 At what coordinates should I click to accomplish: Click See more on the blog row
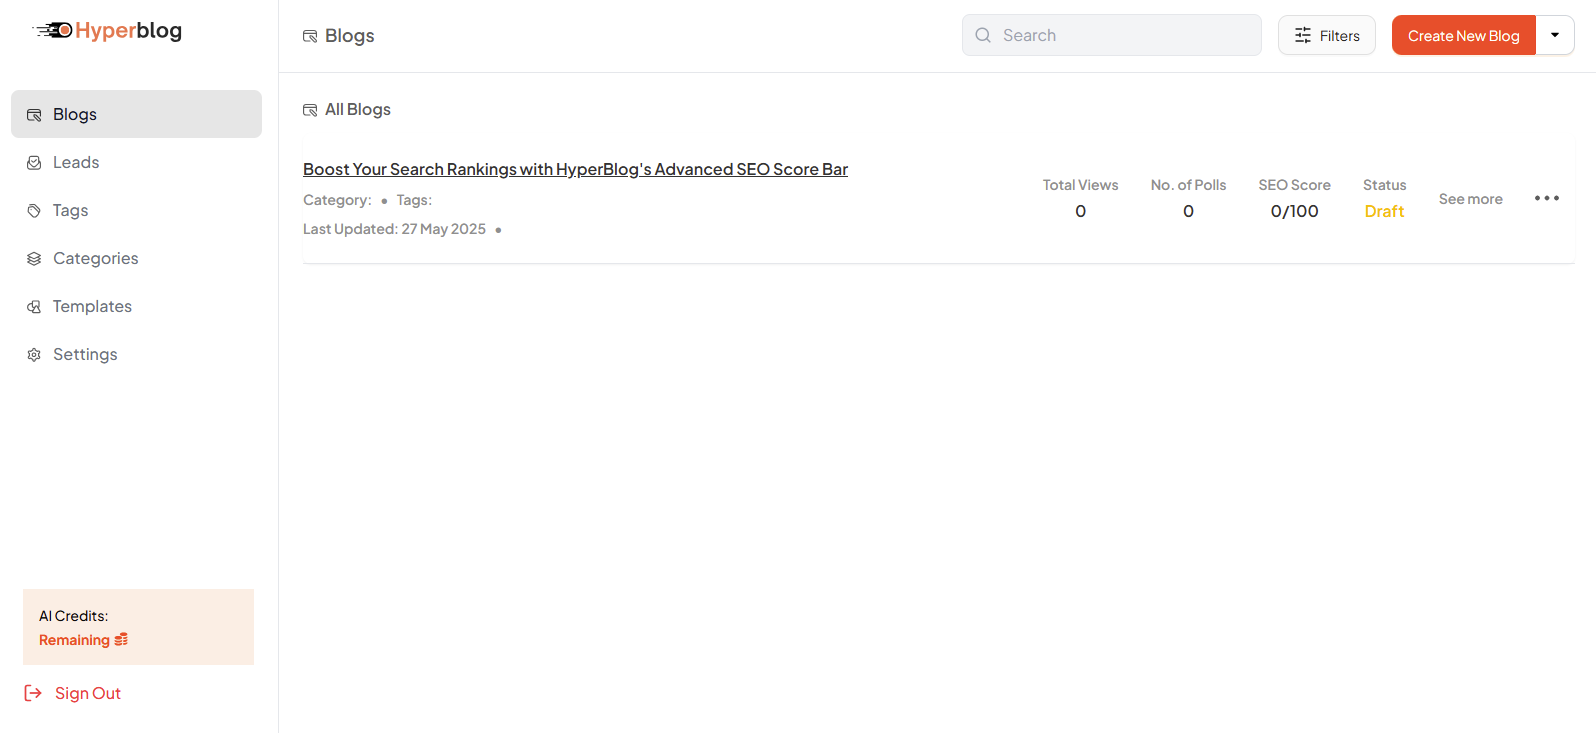[1471, 199]
